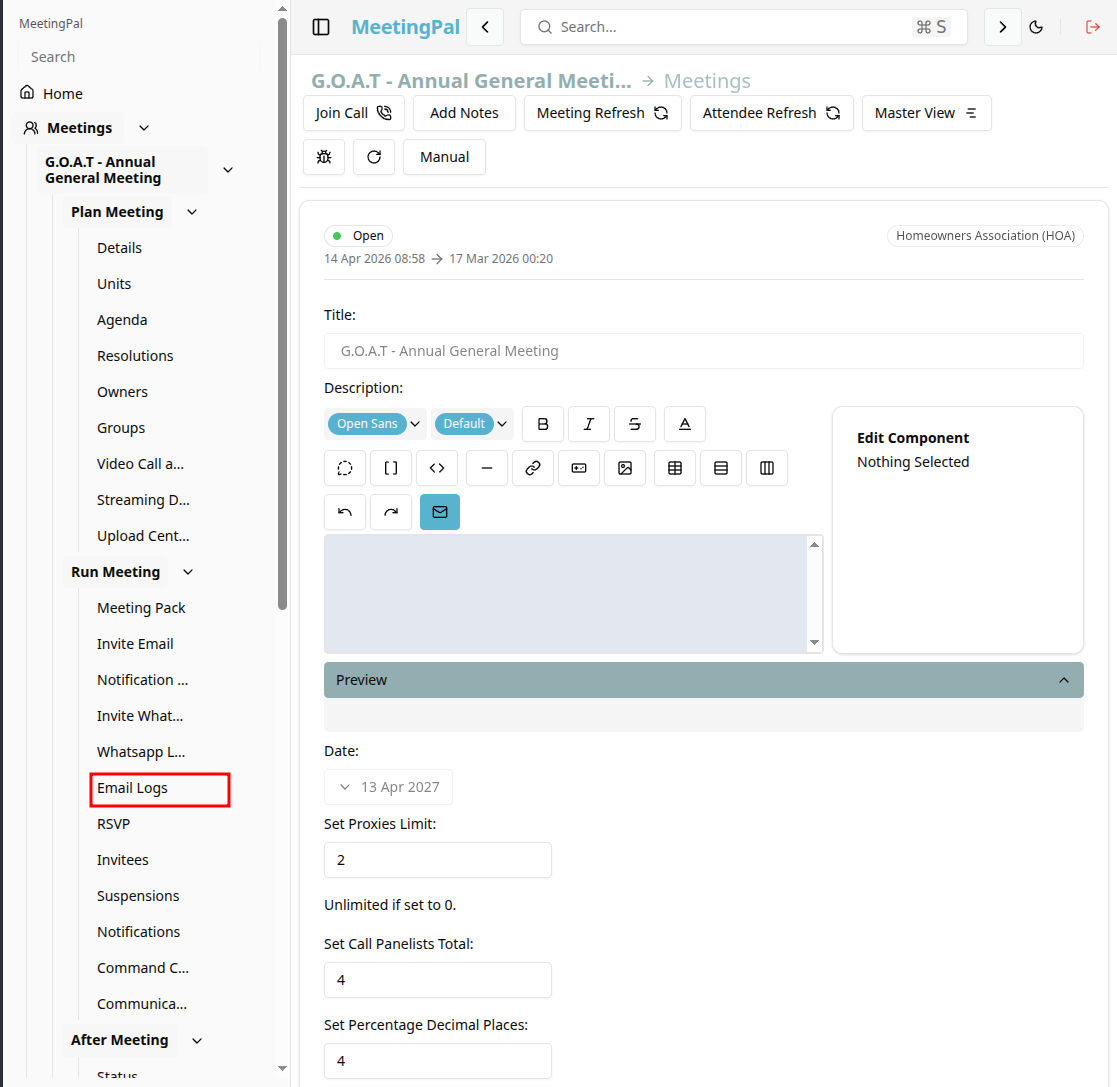Undo last editor change
The image size is (1117, 1087).
pos(345,512)
